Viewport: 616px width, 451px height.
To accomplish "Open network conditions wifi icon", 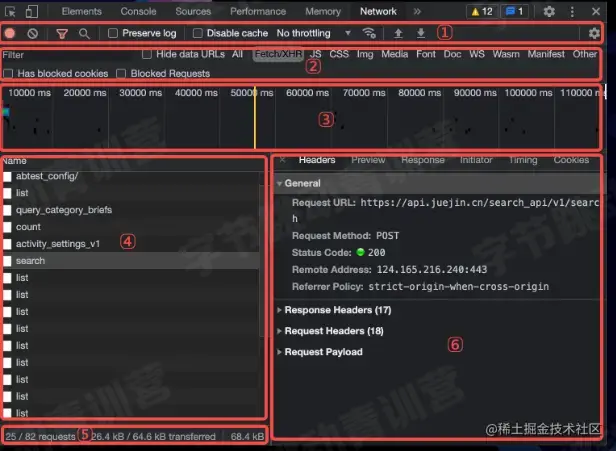I will pos(369,33).
